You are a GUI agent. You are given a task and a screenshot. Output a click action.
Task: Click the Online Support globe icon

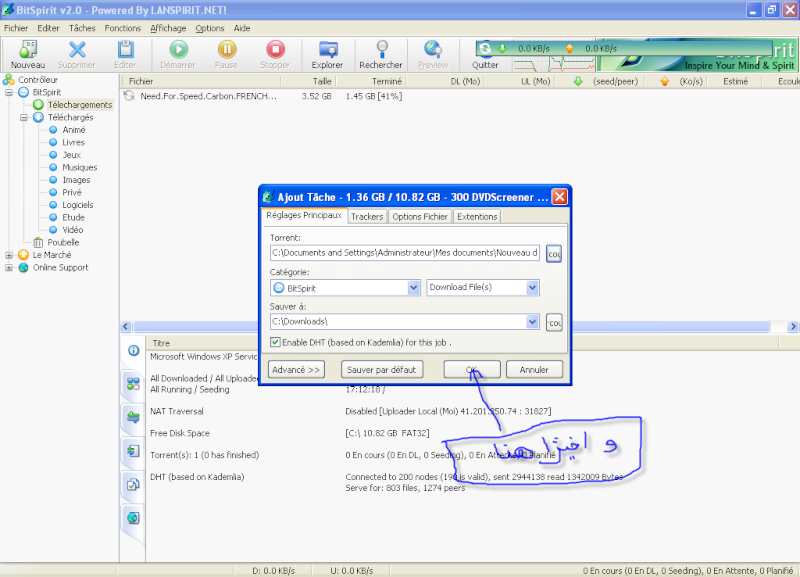pos(23,267)
